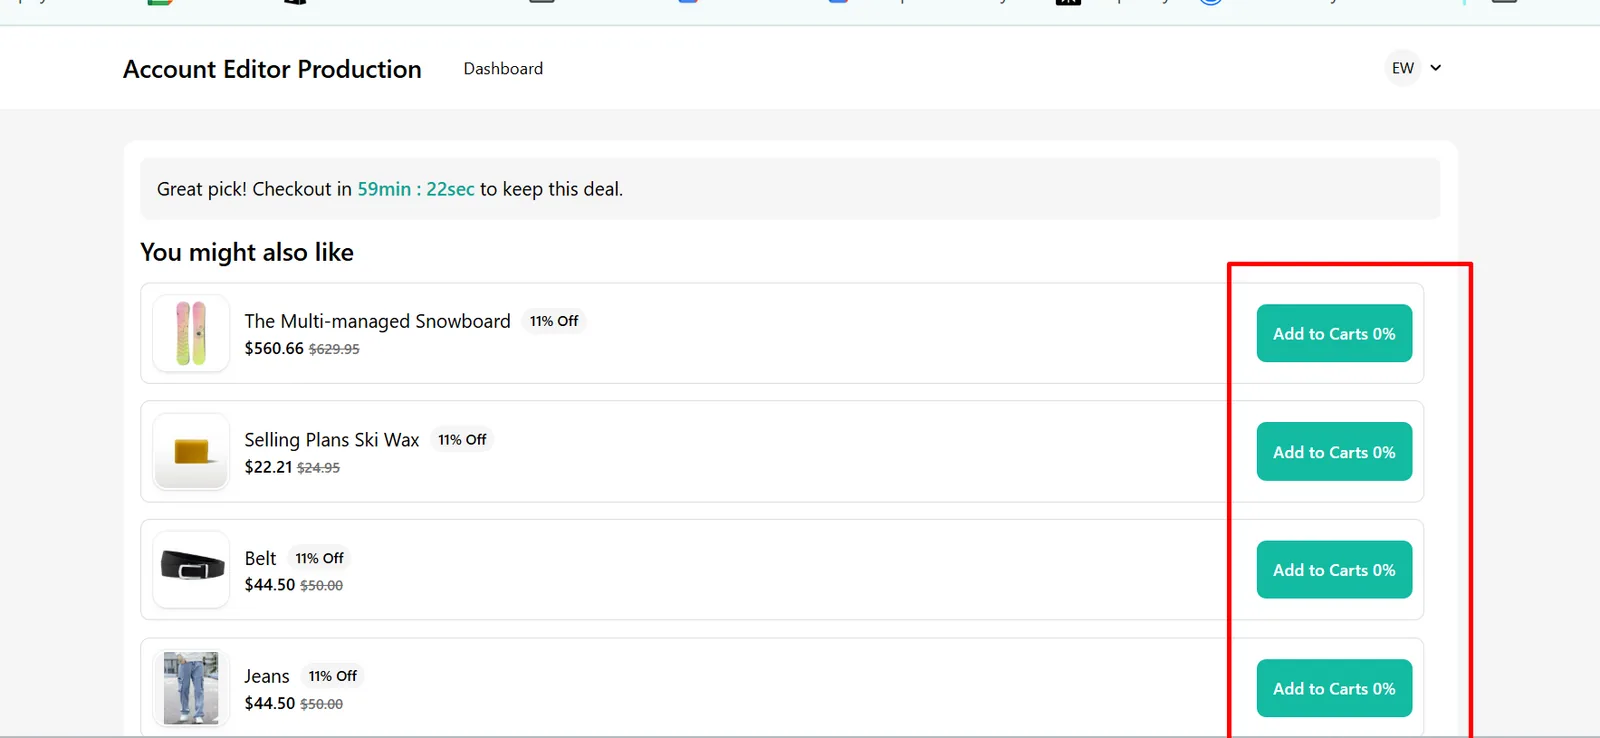Expand the dropdown chevron next to EW

(1436, 68)
